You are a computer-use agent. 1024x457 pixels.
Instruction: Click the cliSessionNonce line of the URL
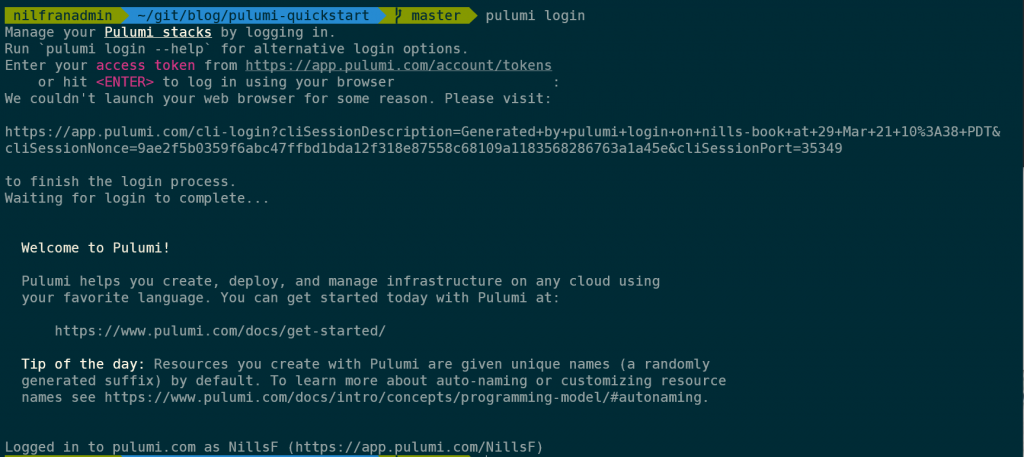(x=423, y=149)
